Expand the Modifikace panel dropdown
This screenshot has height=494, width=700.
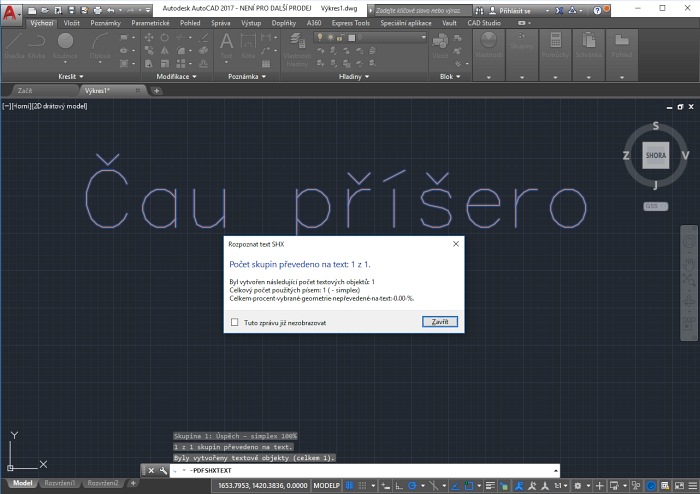point(176,76)
